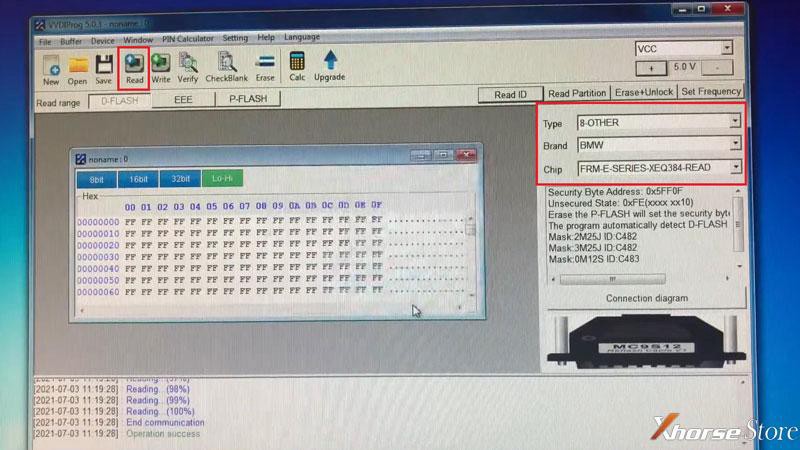The height and width of the screenshot is (450, 800).
Task: Open the Language menu
Action: click(x=302, y=37)
